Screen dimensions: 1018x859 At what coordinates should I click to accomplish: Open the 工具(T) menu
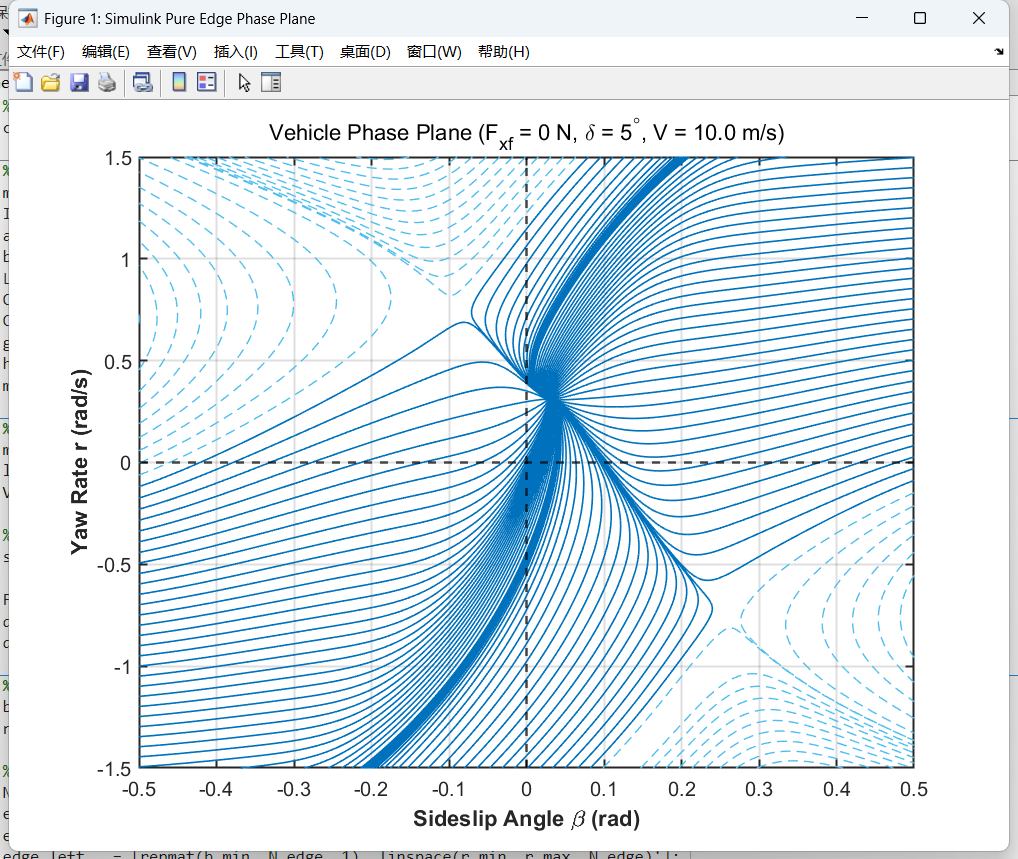click(x=299, y=52)
